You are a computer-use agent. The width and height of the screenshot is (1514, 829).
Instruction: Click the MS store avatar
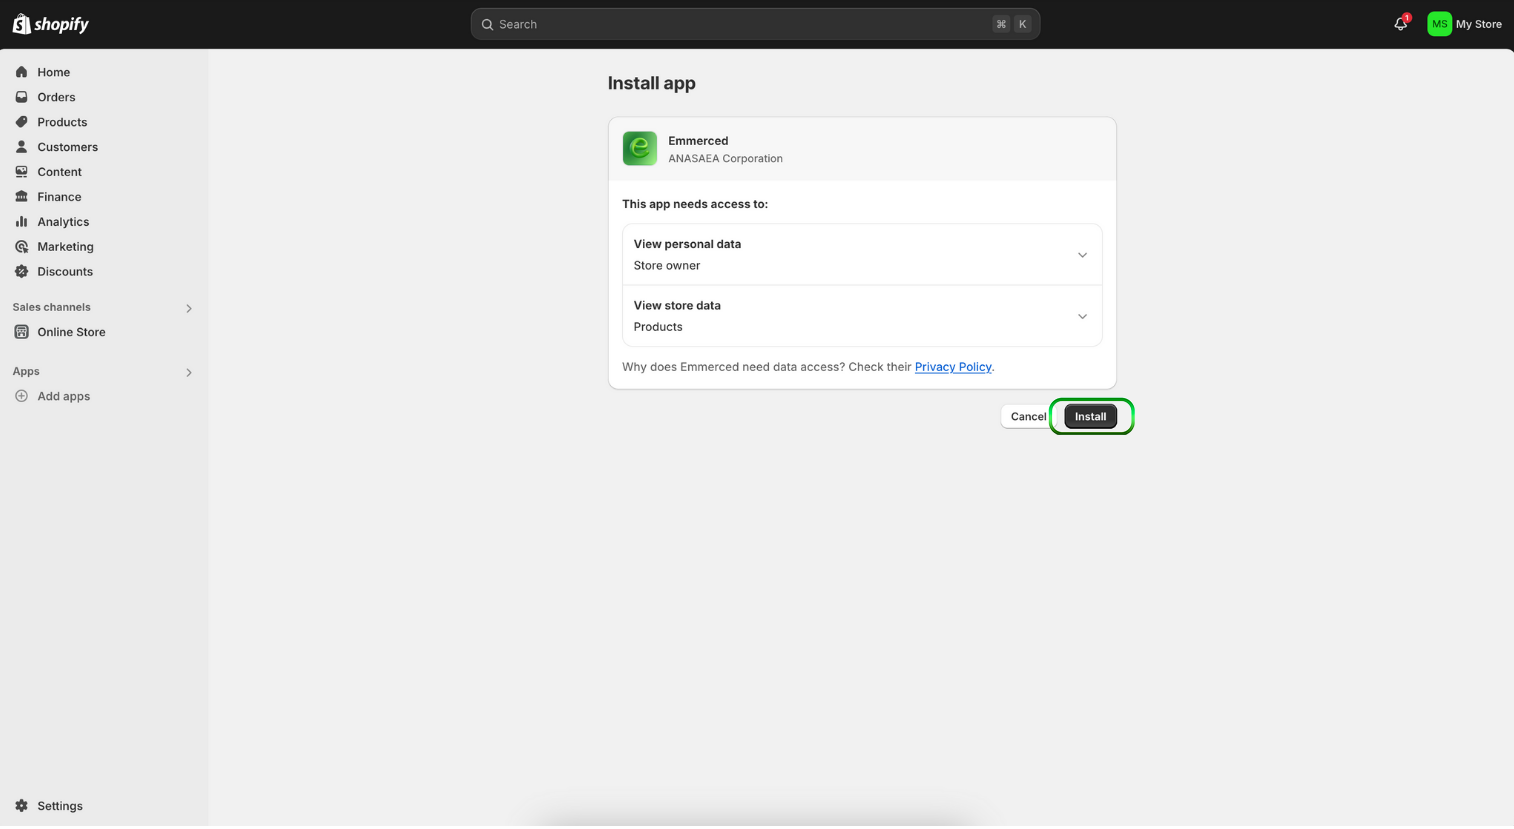1439,24
